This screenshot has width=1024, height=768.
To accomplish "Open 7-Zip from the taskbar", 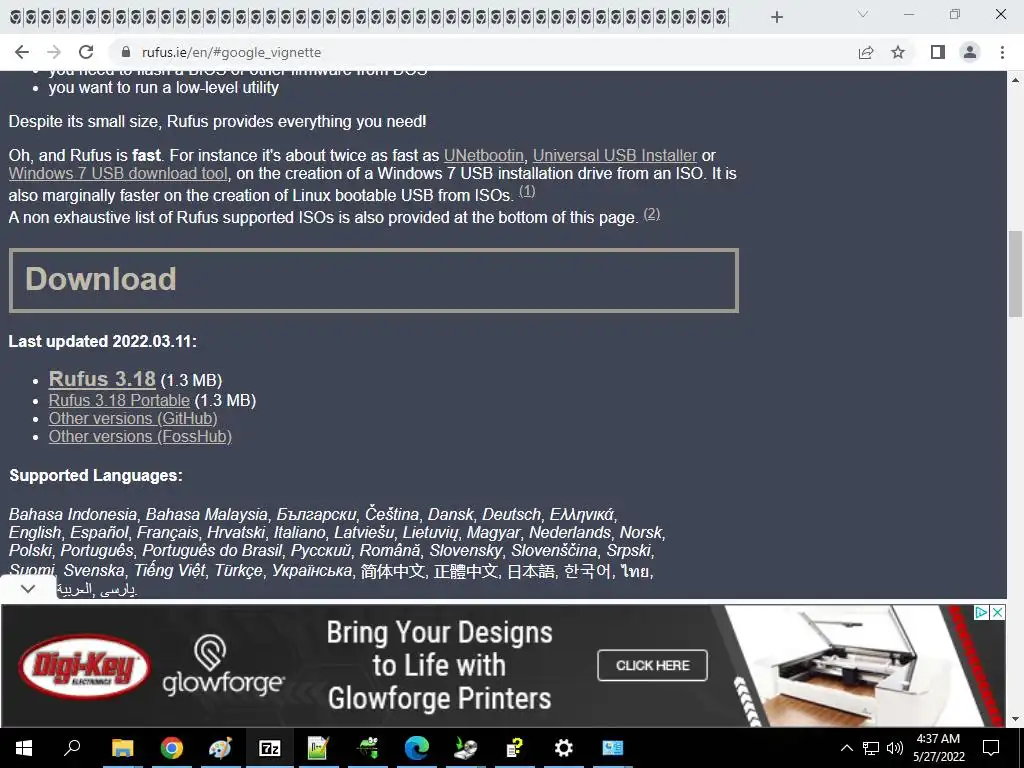I will (270, 748).
